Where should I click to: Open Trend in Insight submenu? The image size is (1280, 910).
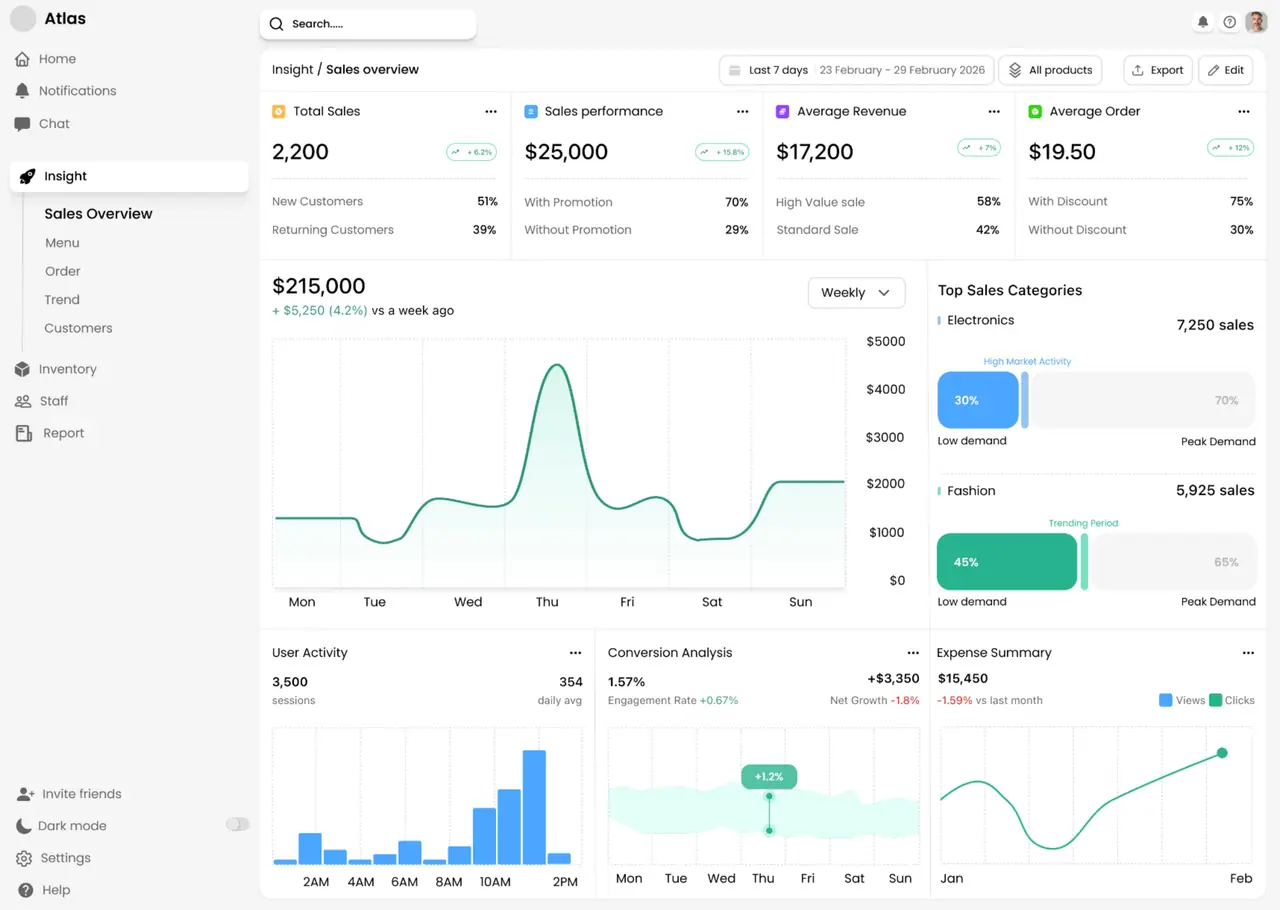coord(62,300)
